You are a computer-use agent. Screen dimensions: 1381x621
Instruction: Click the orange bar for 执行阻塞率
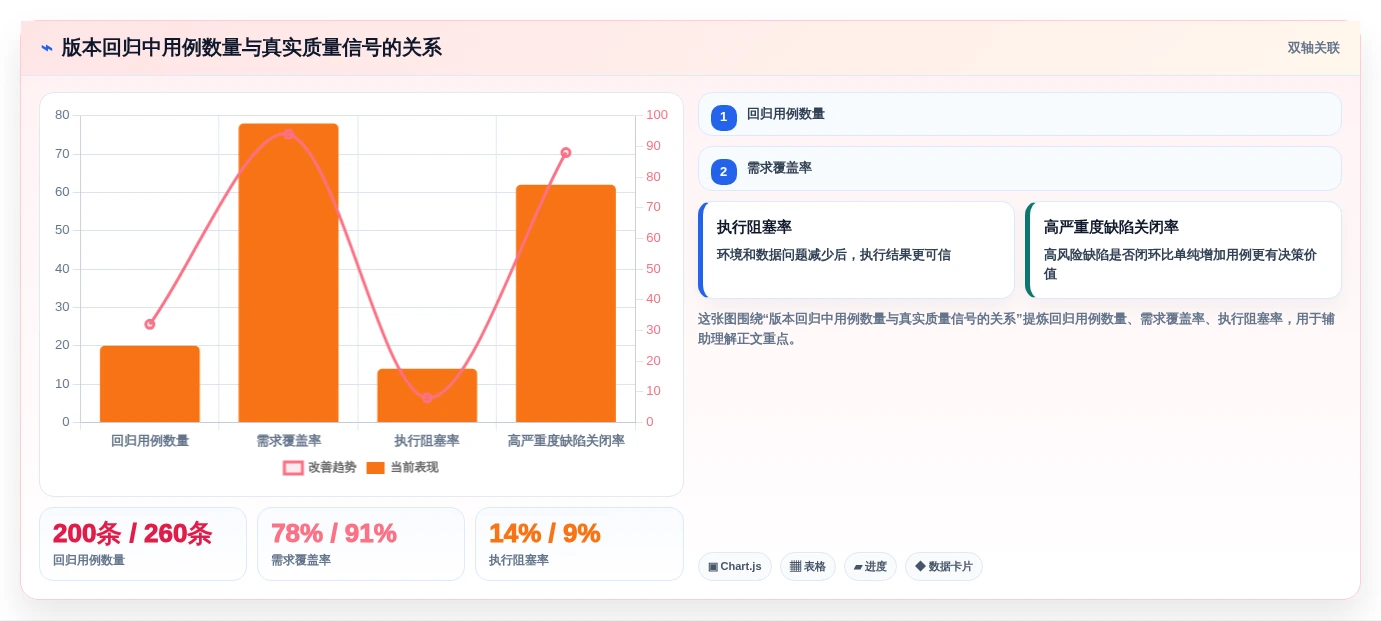tap(427, 396)
